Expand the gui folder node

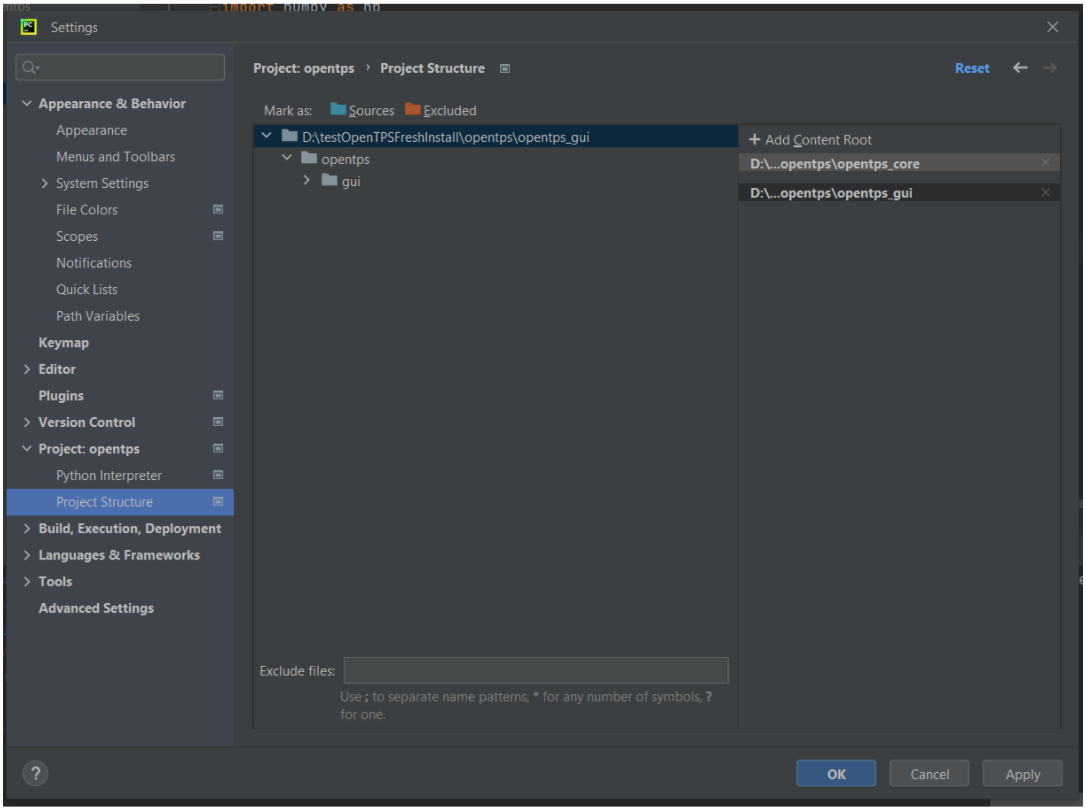tap(307, 181)
